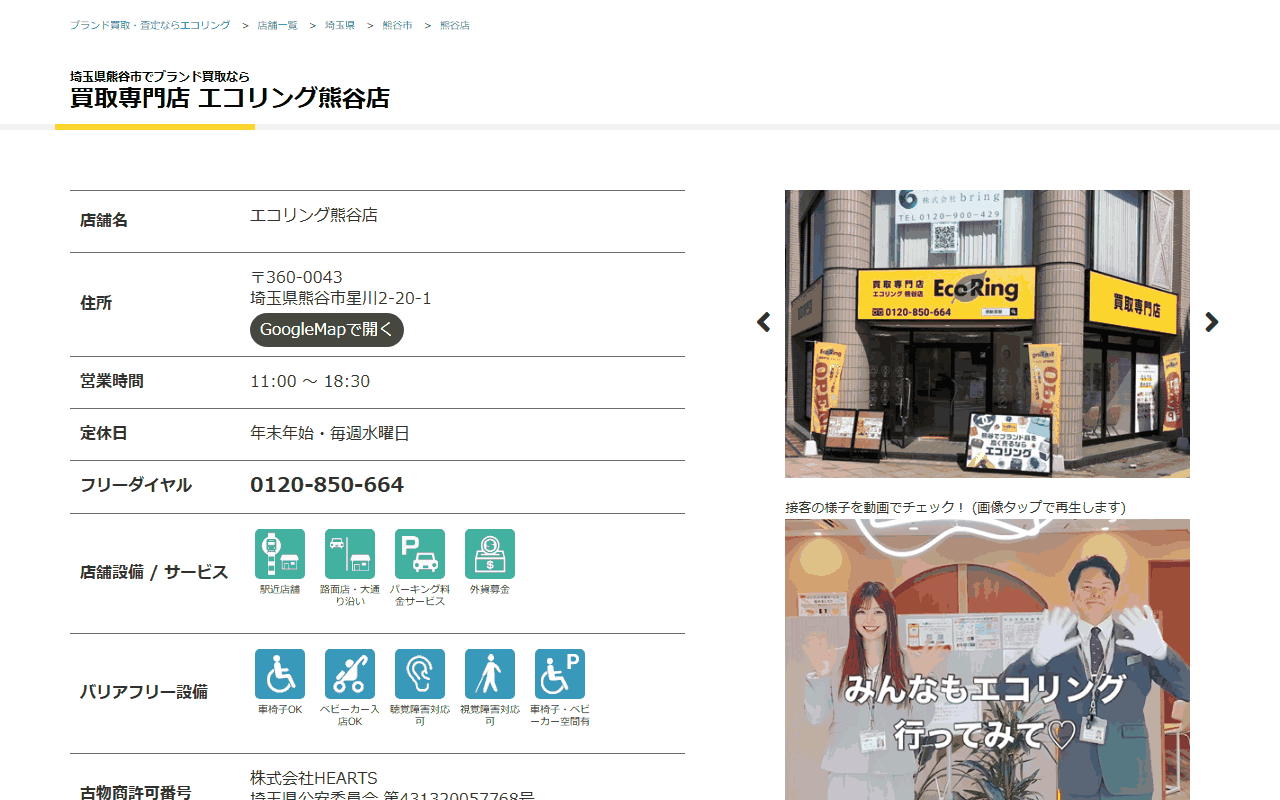Open the 埼玉県 breadcrumb link
Image resolution: width=1280 pixels, height=800 pixels.
click(340, 25)
